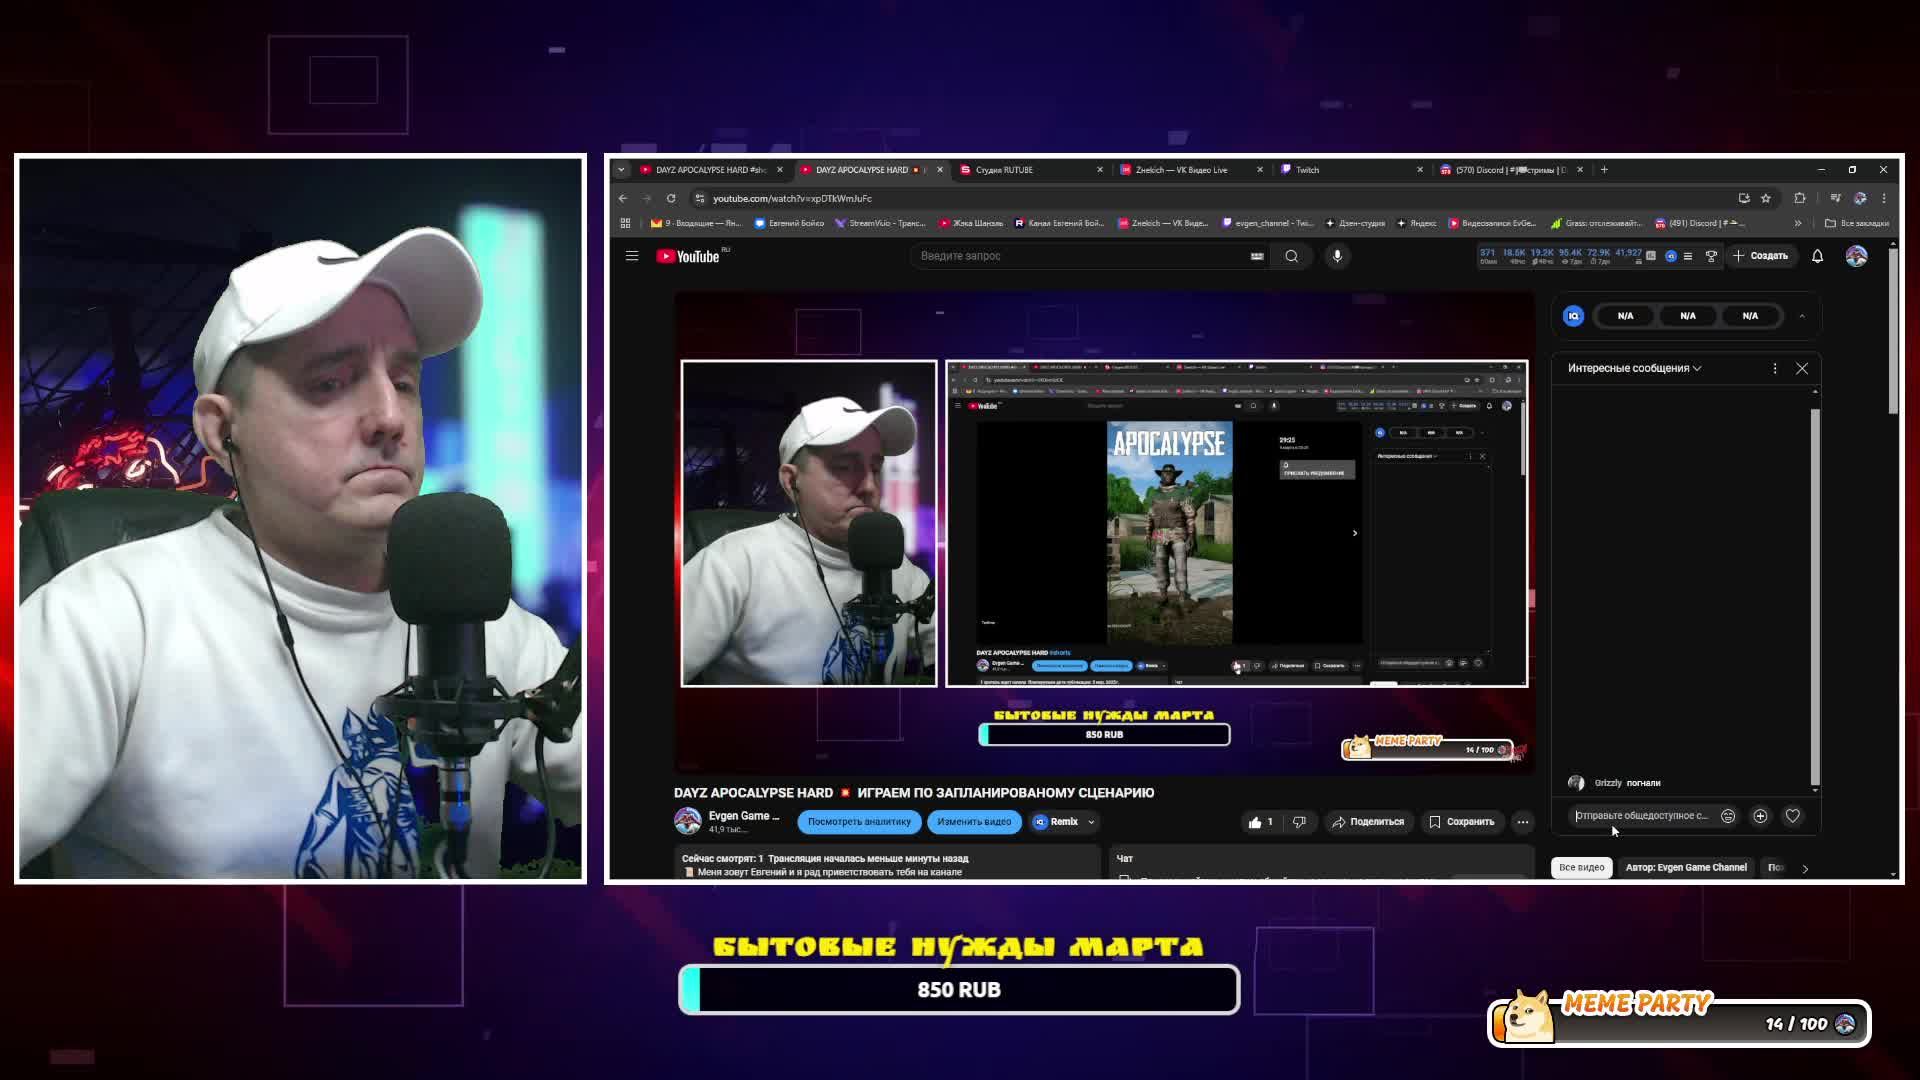Click the chat message input field

[1640, 816]
